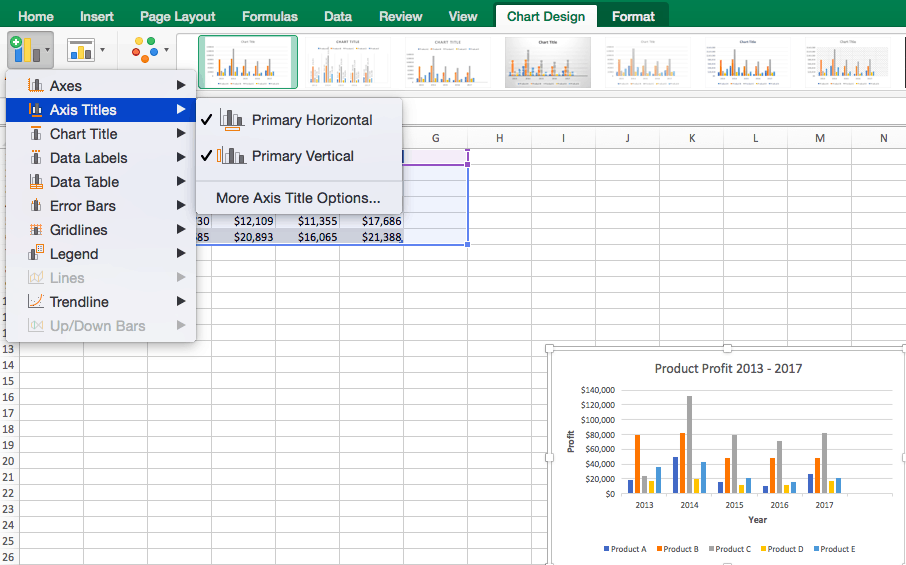
Task: Click the tall gray 2014 Product C bar
Action: click(689, 444)
